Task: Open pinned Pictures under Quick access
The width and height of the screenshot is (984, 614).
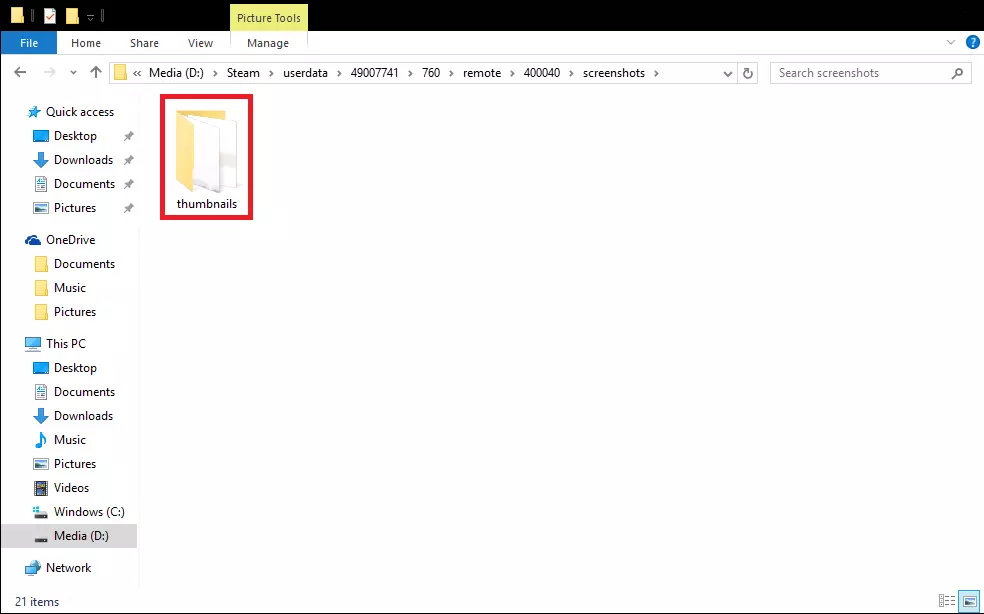Action: [75, 207]
